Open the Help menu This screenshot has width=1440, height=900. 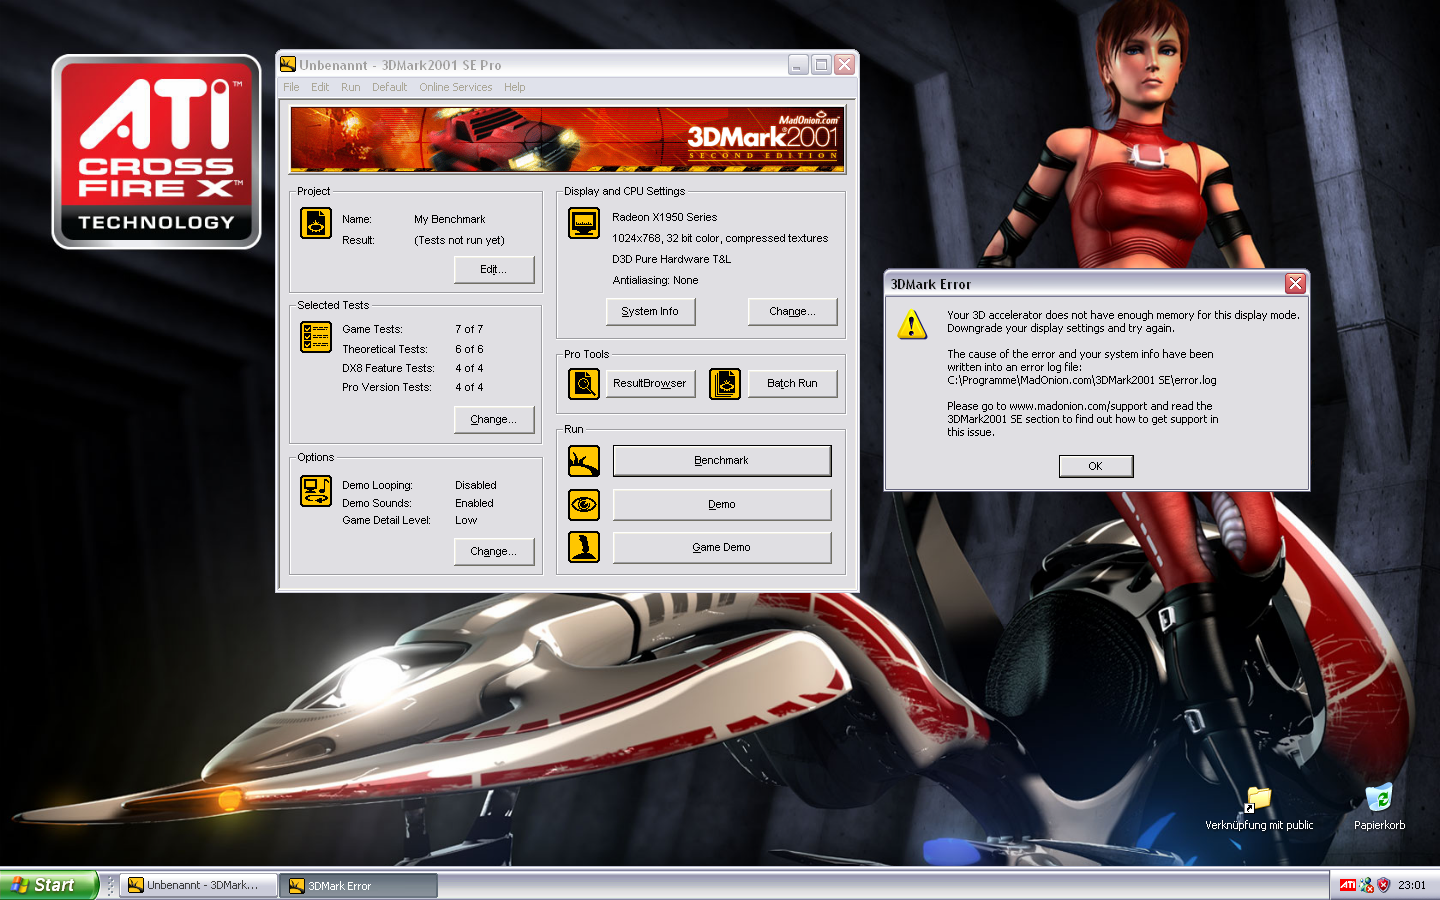click(514, 87)
